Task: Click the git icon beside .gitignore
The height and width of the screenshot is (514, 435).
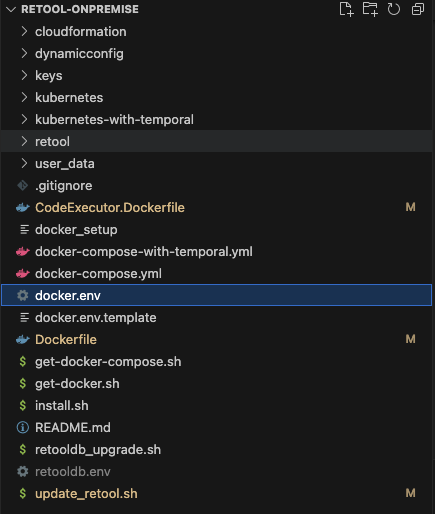Action: click(23, 186)
